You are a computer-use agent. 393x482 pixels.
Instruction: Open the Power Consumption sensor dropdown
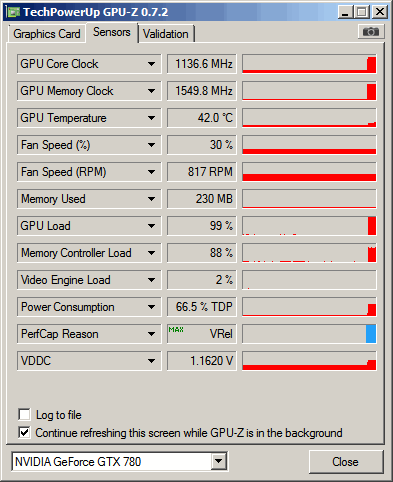coord(151,307)
